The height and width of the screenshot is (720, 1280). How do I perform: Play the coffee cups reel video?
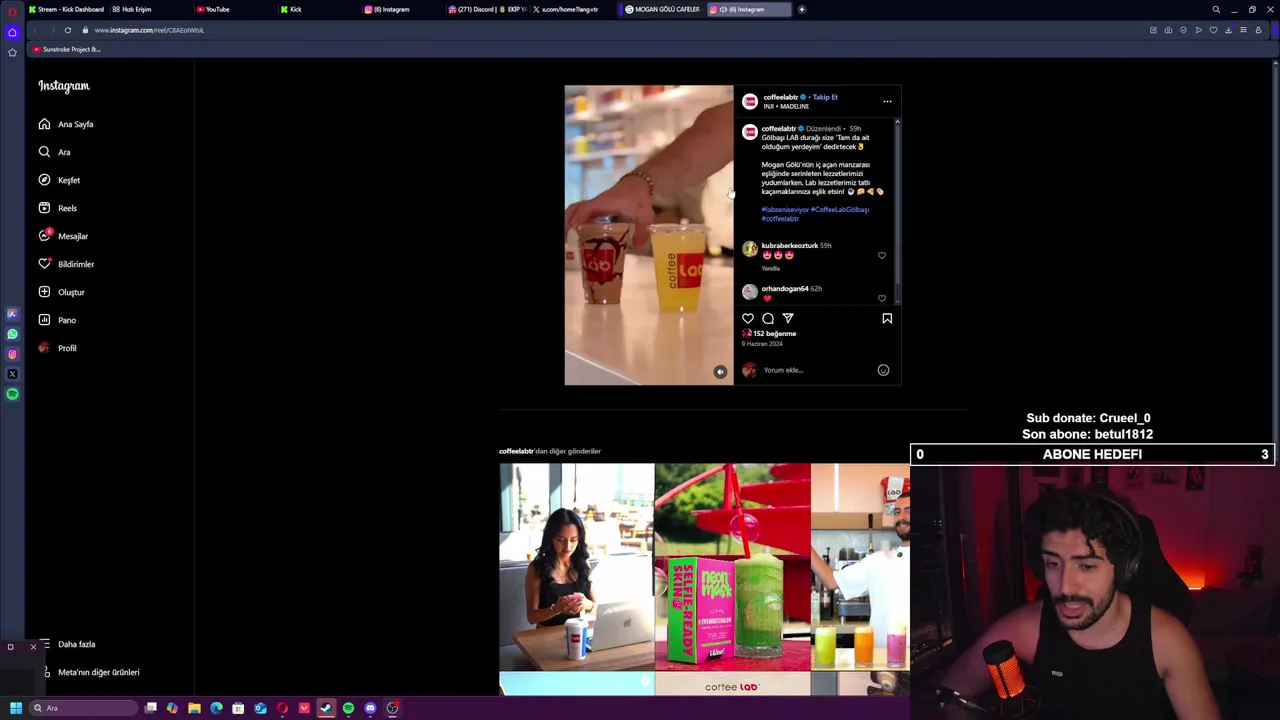(649, 235)
